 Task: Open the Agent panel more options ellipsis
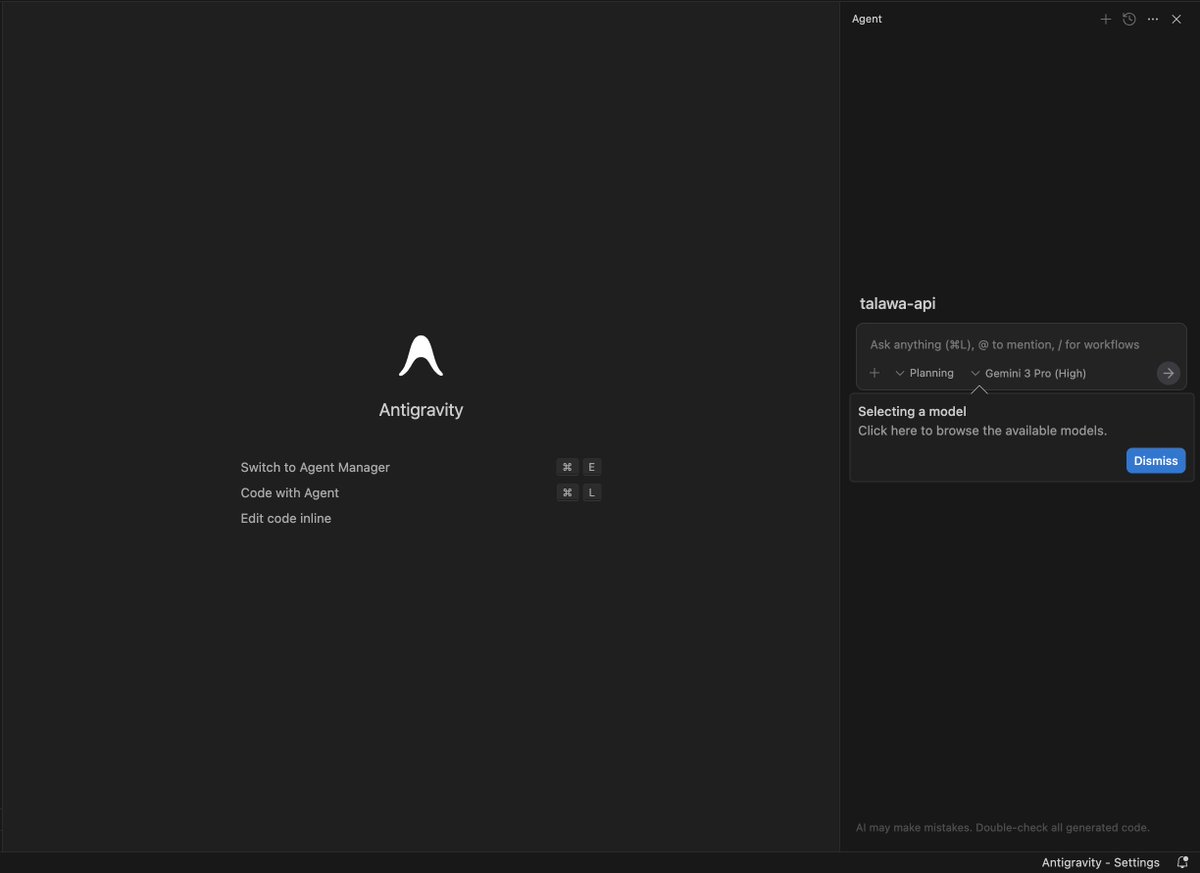click(x=1153, y=19)
